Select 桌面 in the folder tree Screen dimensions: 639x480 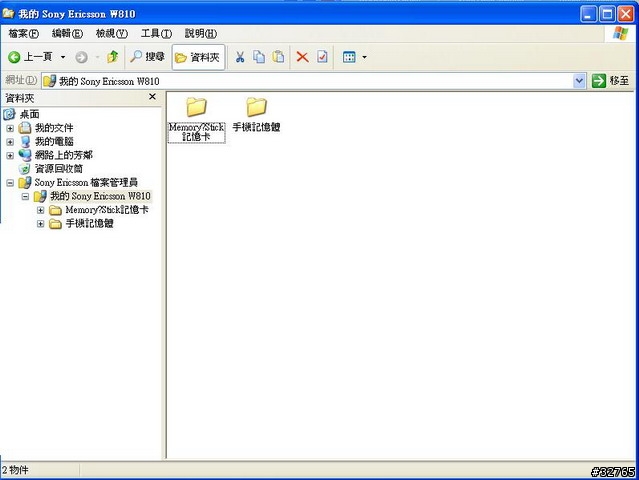(29, 114)
